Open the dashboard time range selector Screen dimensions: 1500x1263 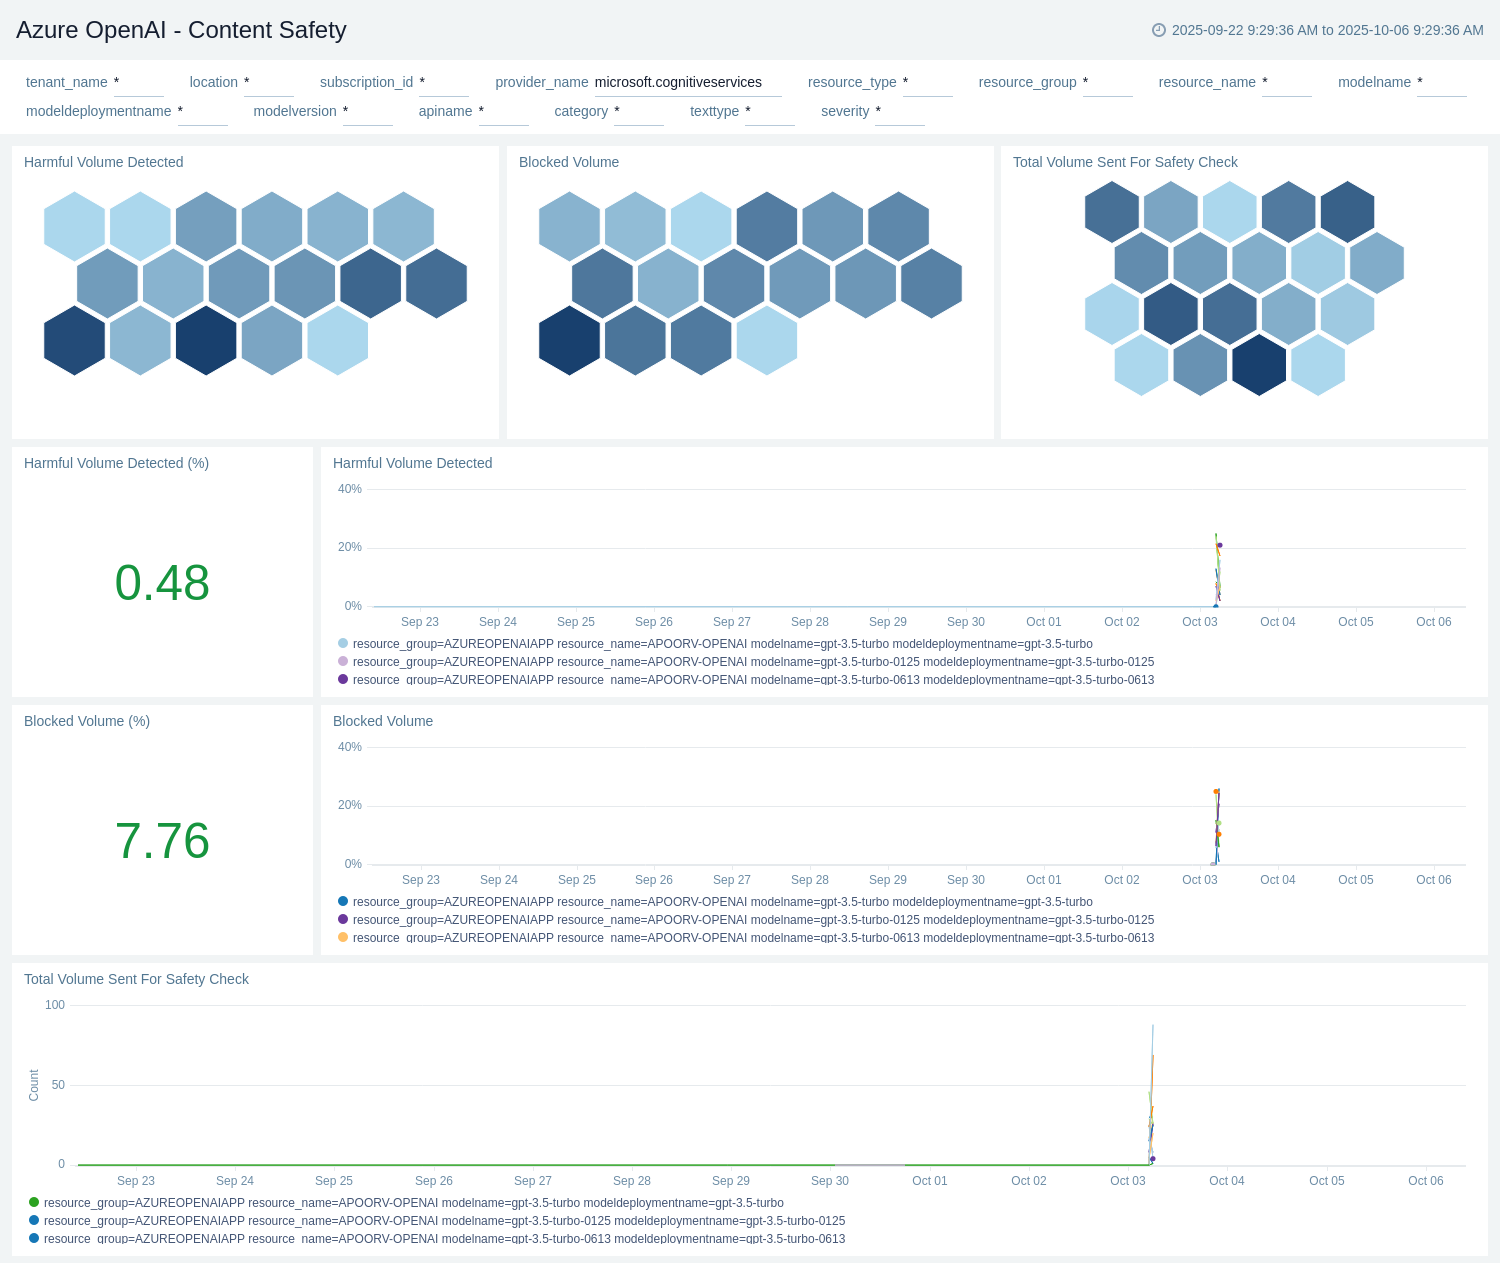1326,30
